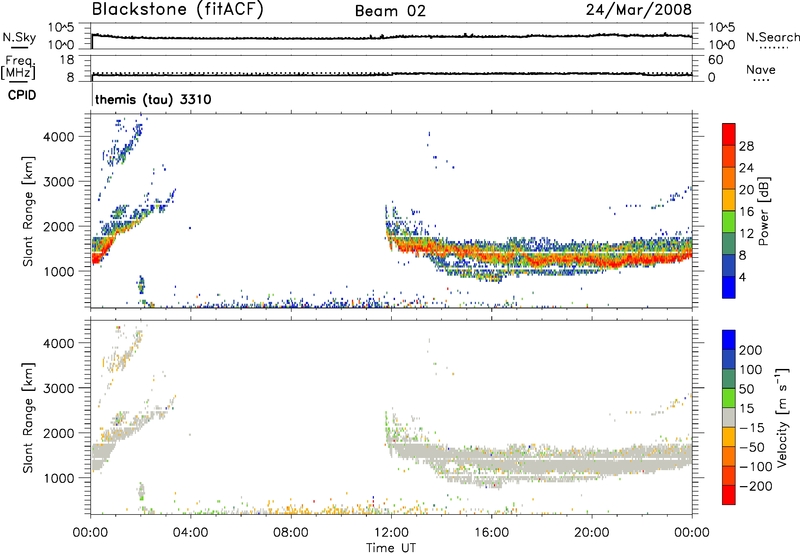Click the '12:00' time tick label

tap(391, 533)
